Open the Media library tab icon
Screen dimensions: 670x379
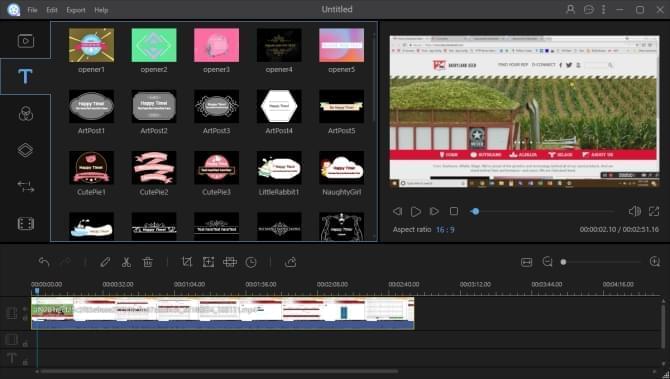[x=26, y=41]
